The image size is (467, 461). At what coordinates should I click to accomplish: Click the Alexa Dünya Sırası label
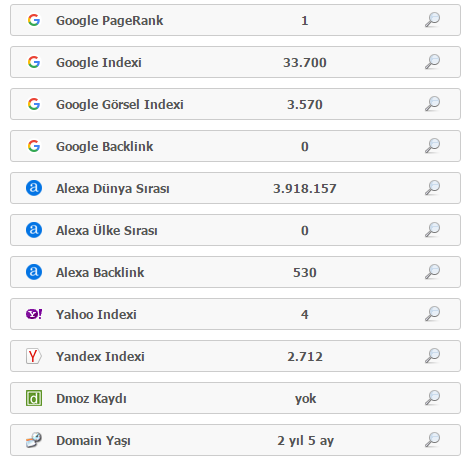pyautogui.click(x=113, y=189)
